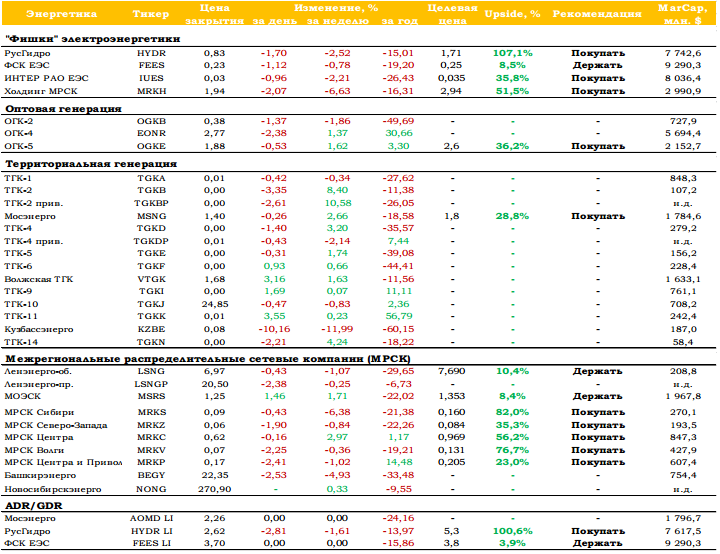This screenshot has height=554, width=720.
Task: Select the 'РусГидро' row with ticker HYDR
Action: (359, 53)
